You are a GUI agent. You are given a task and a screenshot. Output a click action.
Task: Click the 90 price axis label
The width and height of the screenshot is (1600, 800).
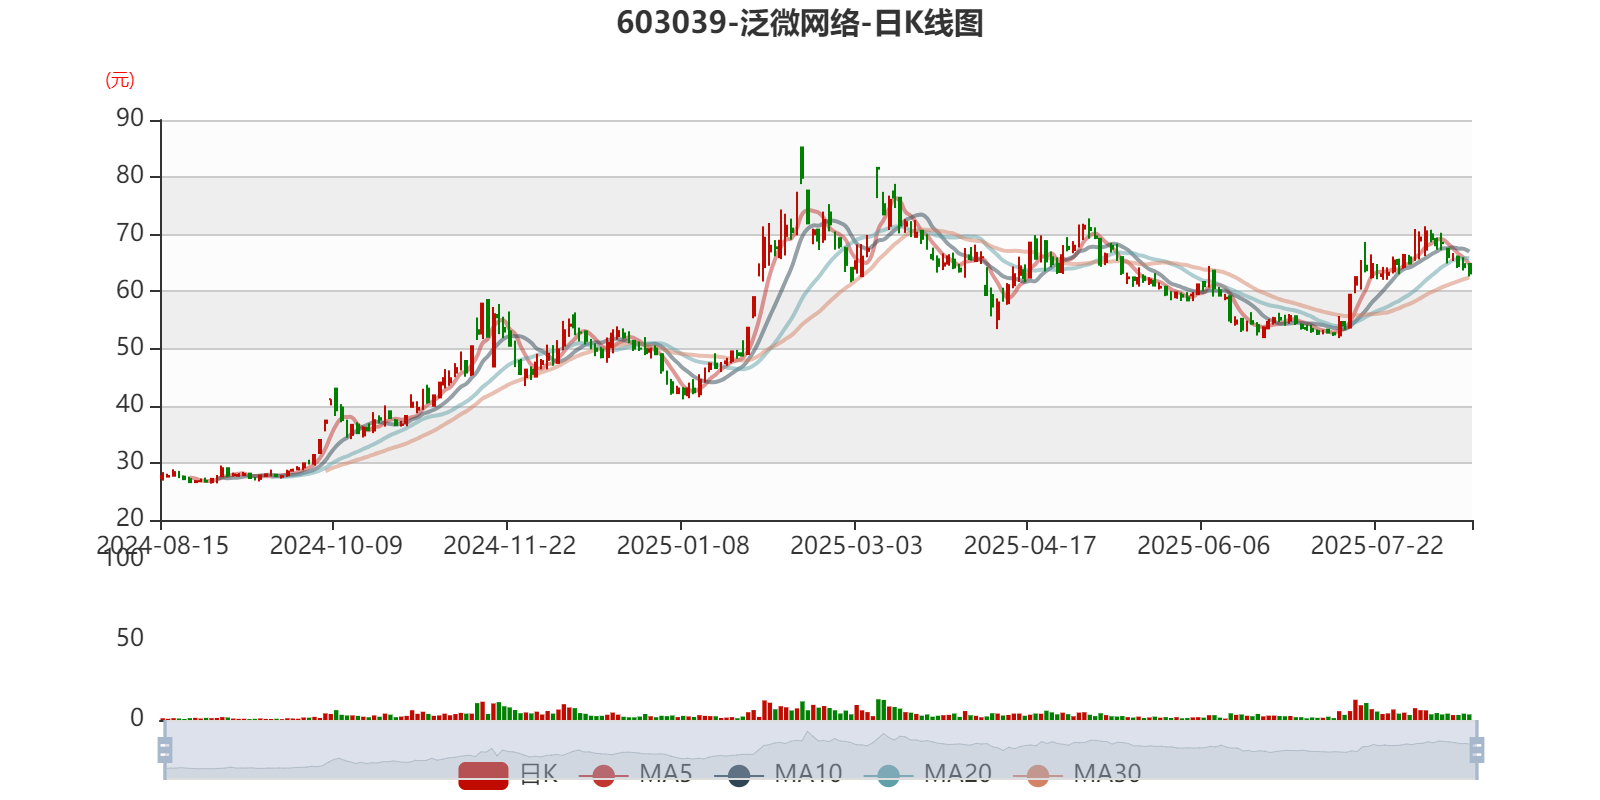pyautogui.click(x=130, y=118)
